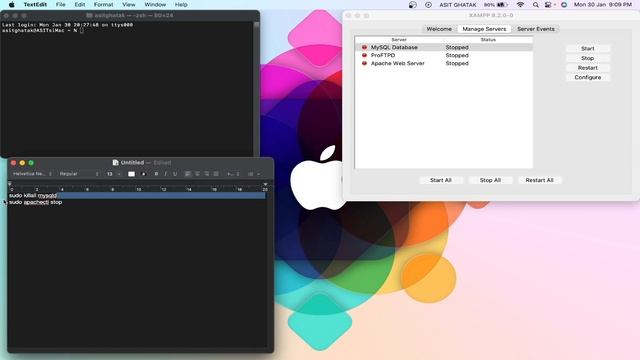Viewport: 640px width, 360px height.
Task: Switch to the Server Events tab
Action: coord(536,29)
